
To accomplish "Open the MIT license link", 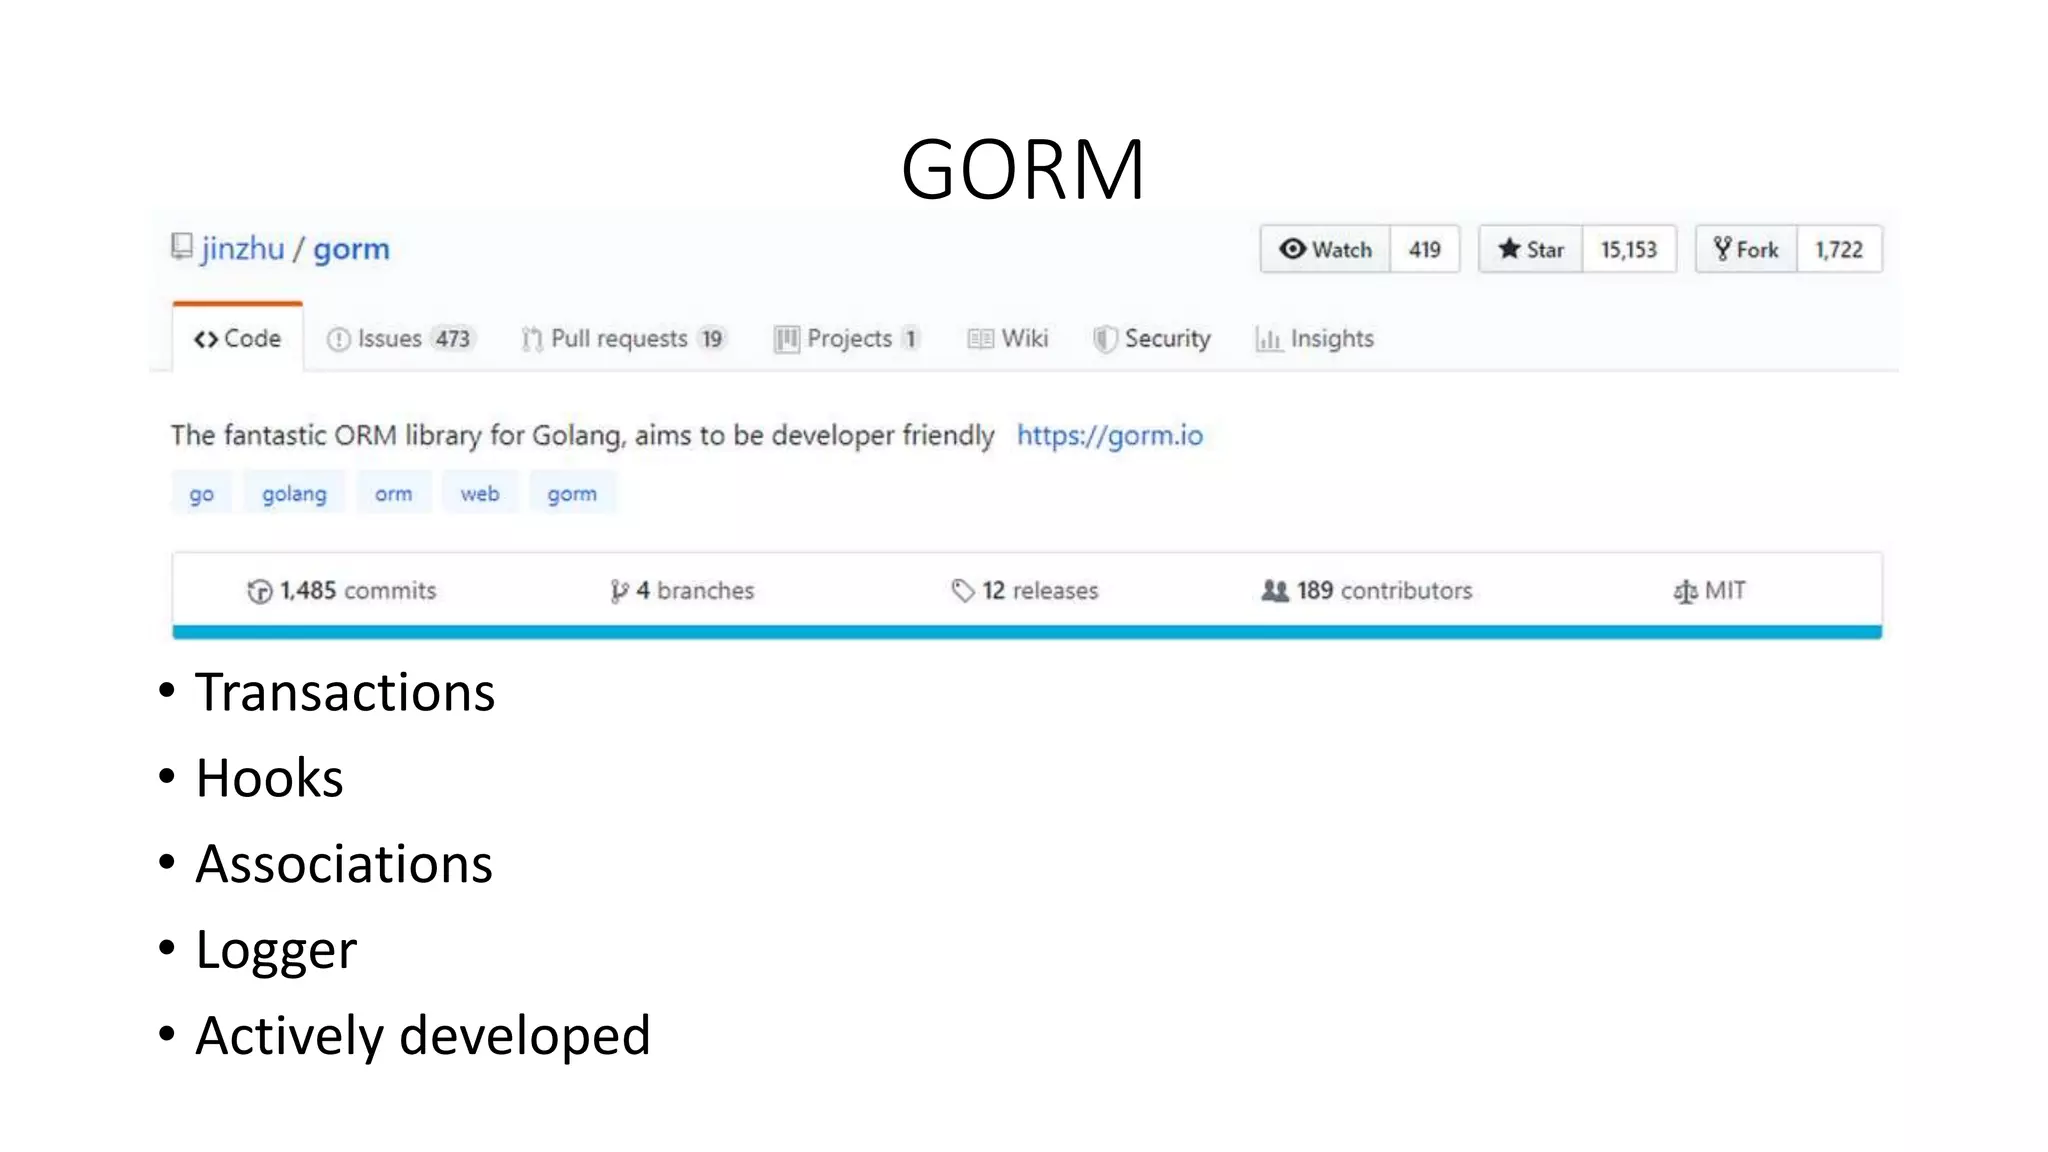I will 1710,591.
